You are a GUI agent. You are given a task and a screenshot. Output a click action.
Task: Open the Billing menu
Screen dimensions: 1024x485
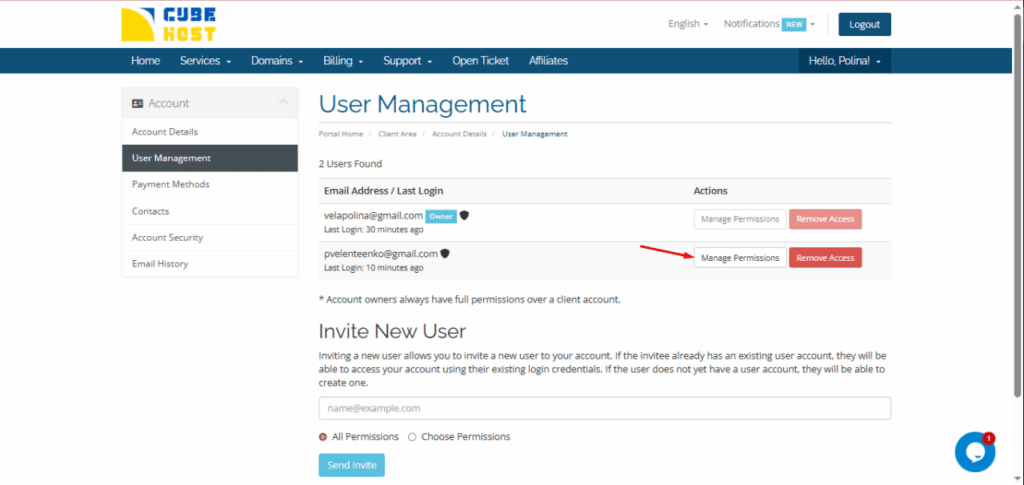pos(343,61)
